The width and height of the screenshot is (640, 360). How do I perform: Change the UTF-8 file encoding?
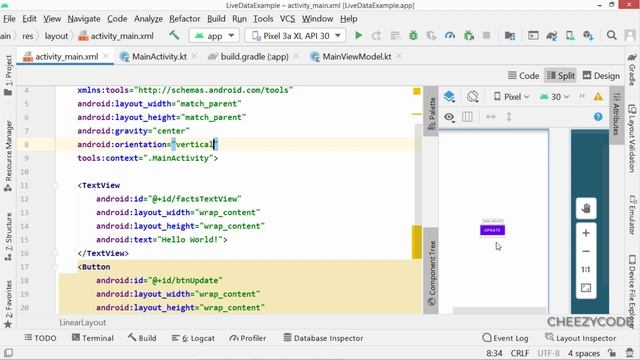[548, 353]
